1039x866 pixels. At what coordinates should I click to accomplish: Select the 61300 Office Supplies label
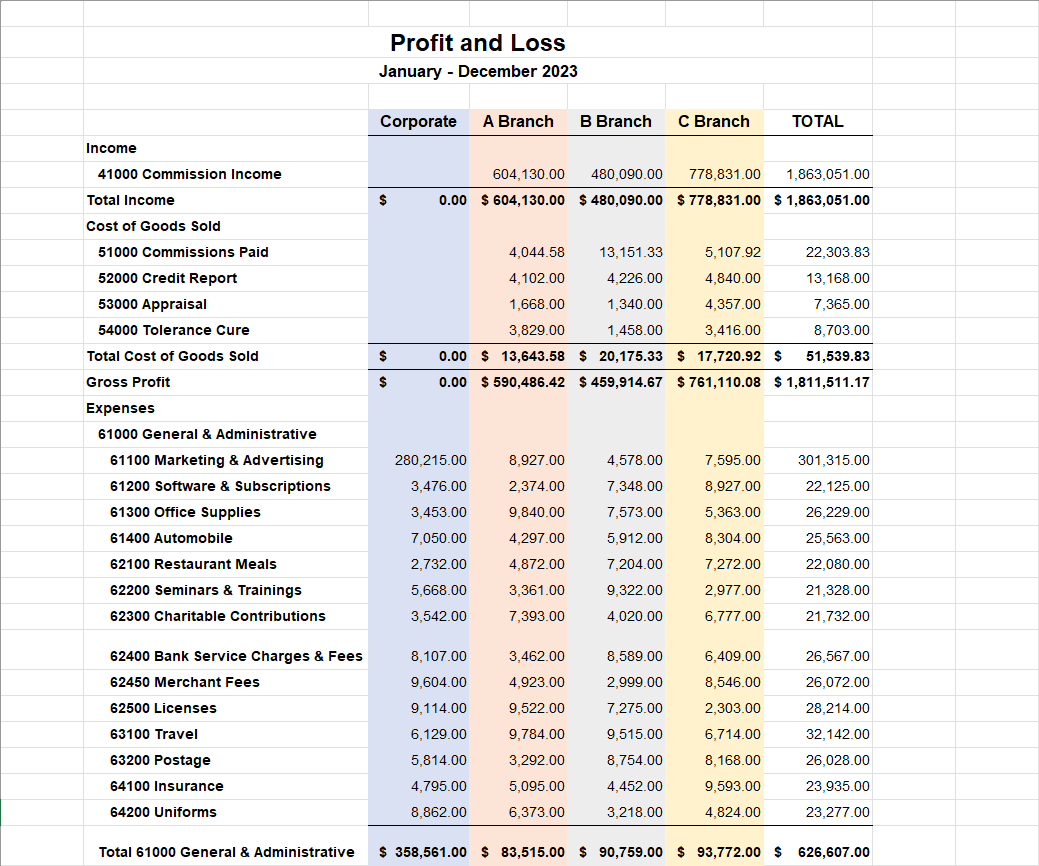click(x=185, y=512)
